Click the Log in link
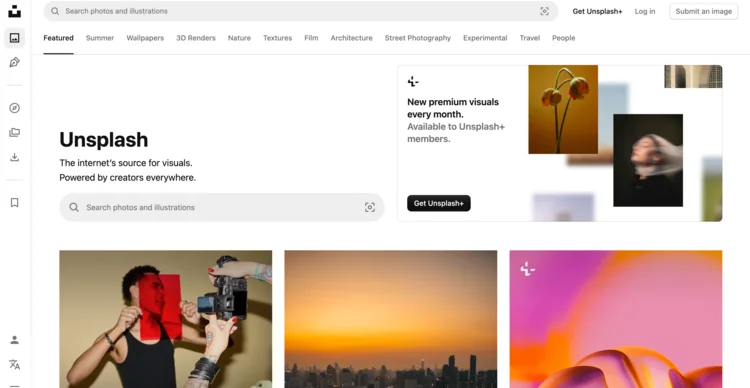 645,11
